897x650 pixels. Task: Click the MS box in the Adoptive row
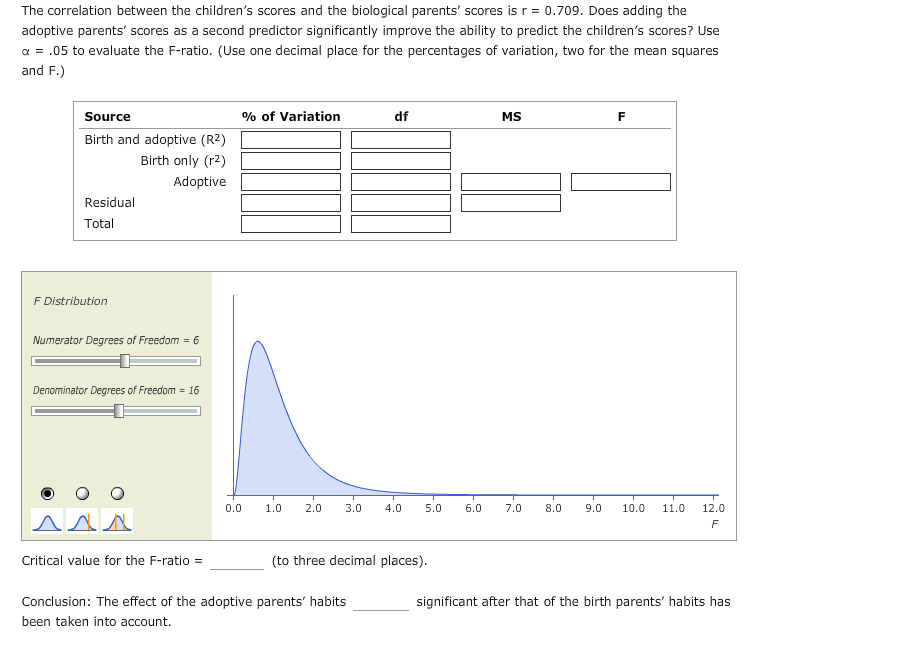tap(511, 181)
